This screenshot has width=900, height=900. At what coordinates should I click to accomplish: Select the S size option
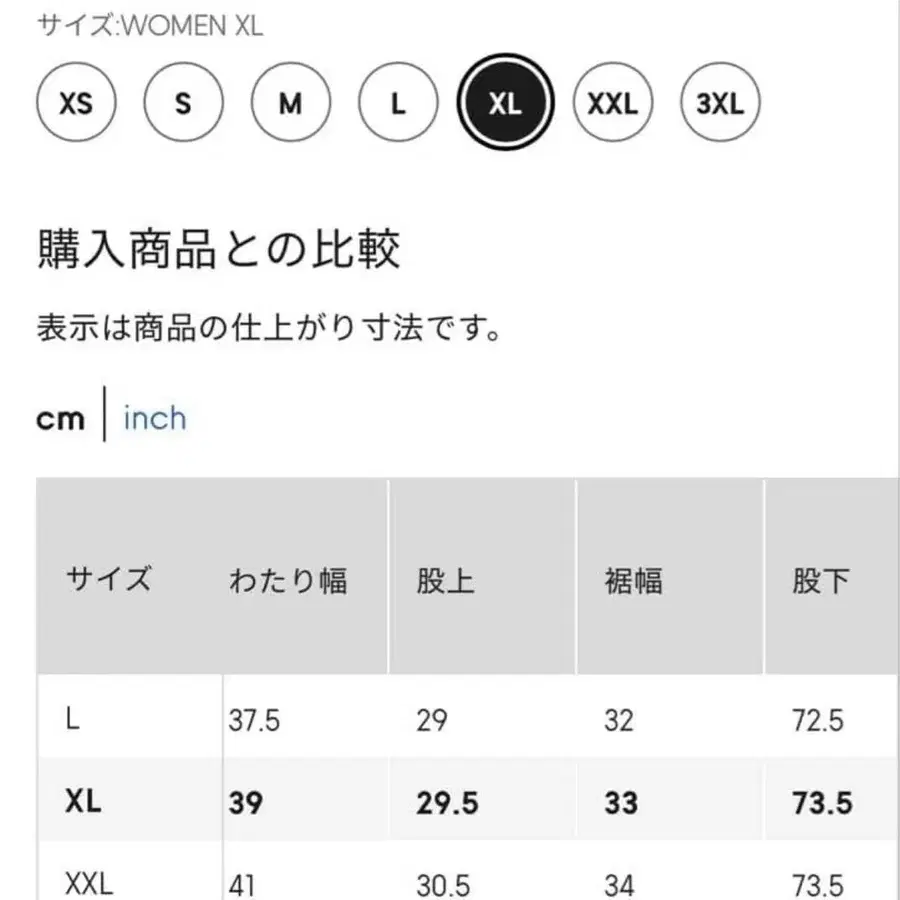[x=182, y=103]
